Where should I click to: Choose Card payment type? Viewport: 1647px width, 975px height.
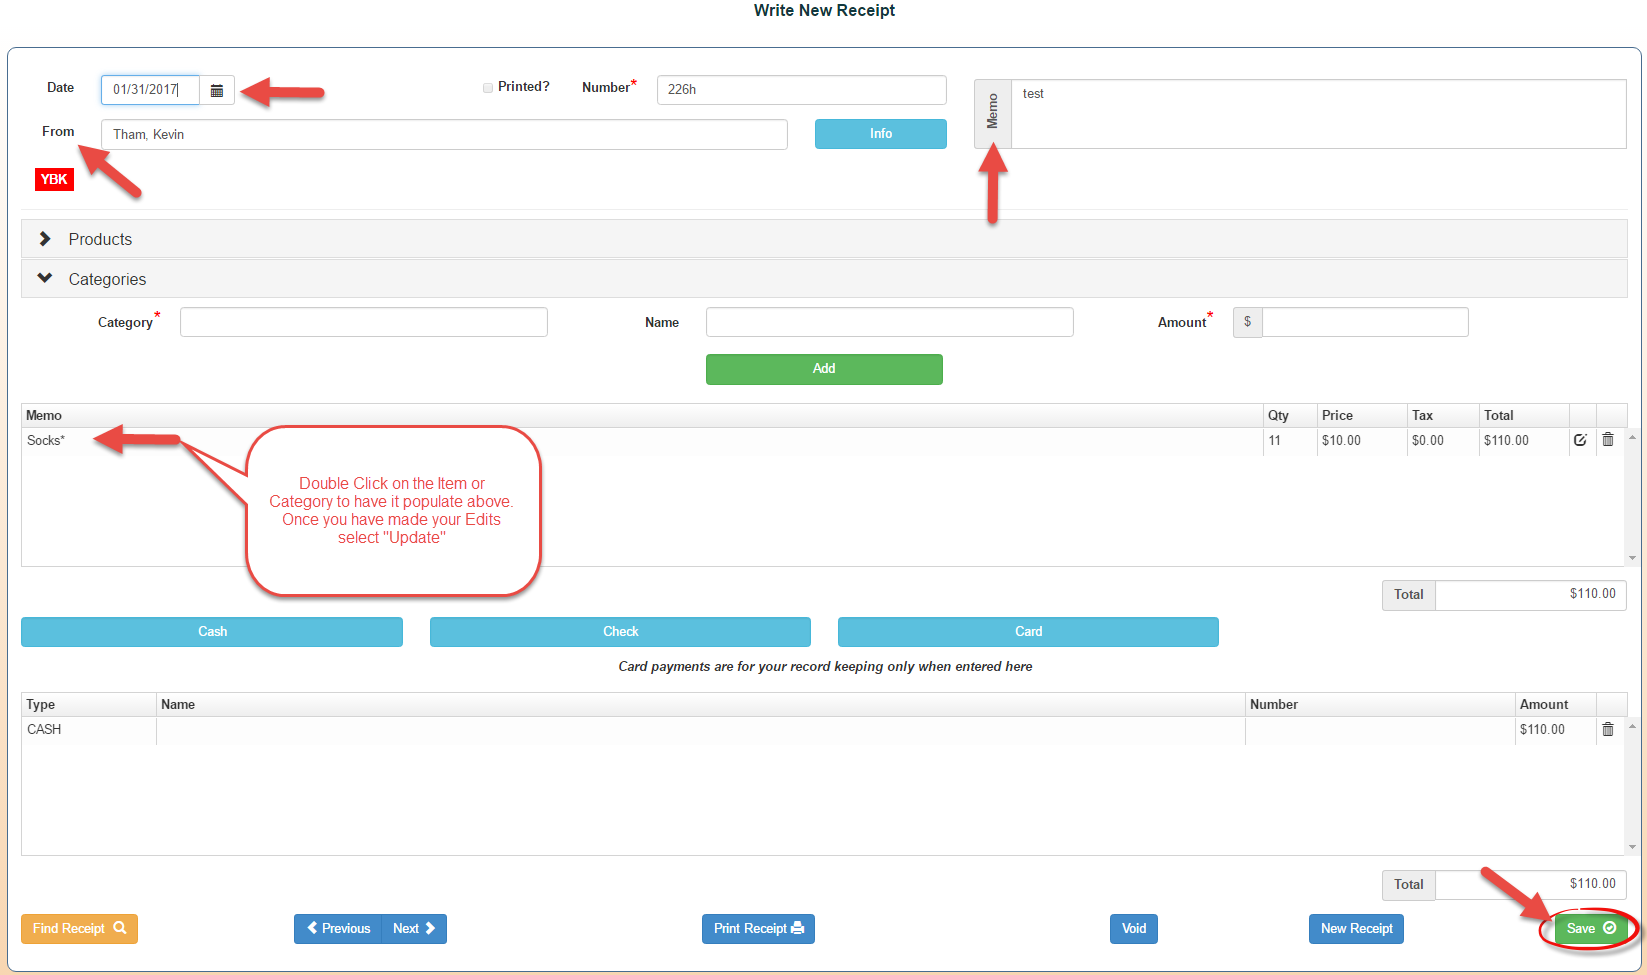[x=1028, y=632]
